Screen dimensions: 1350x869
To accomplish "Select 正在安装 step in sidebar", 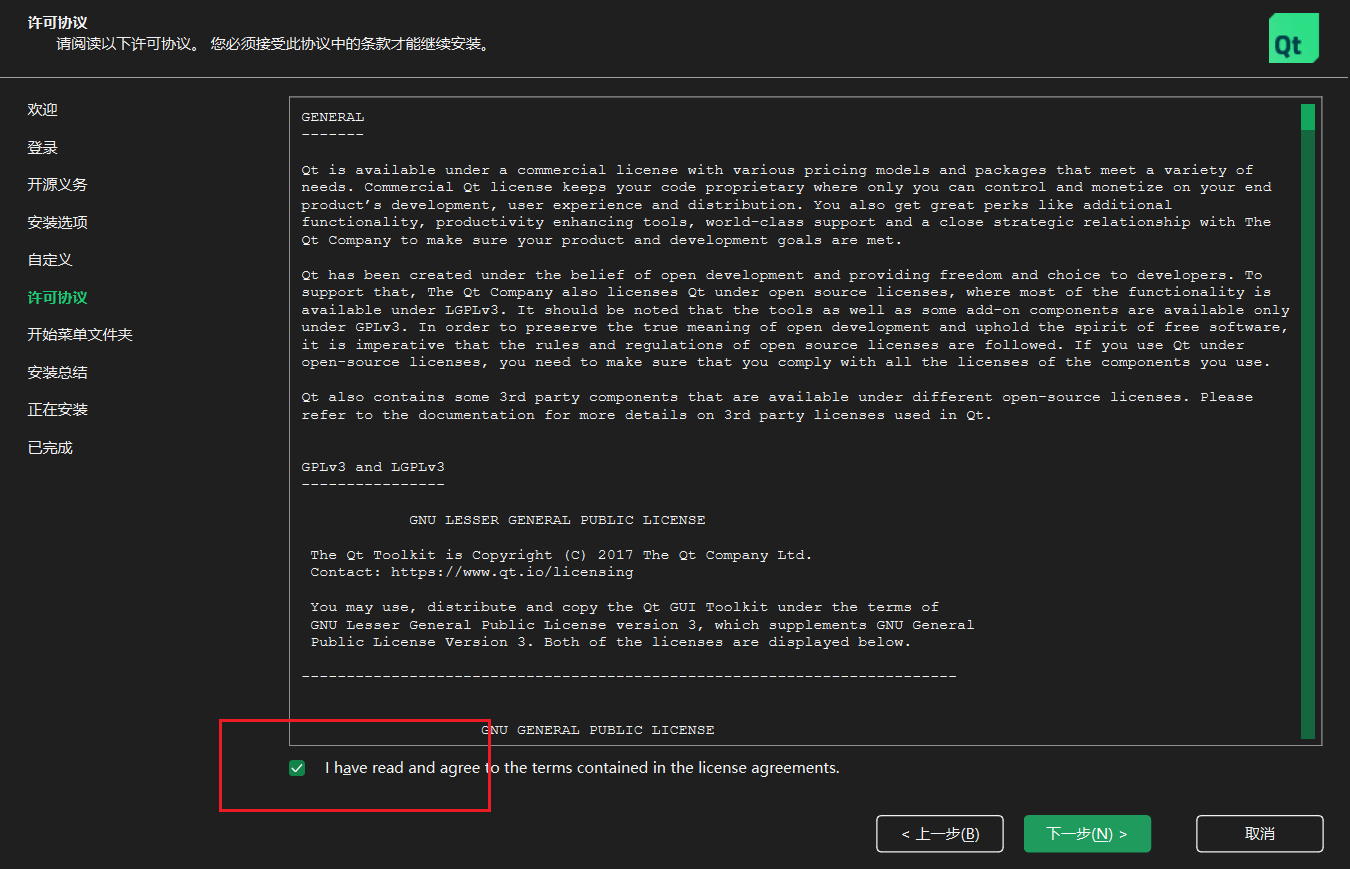I will [x=58, y=410].
